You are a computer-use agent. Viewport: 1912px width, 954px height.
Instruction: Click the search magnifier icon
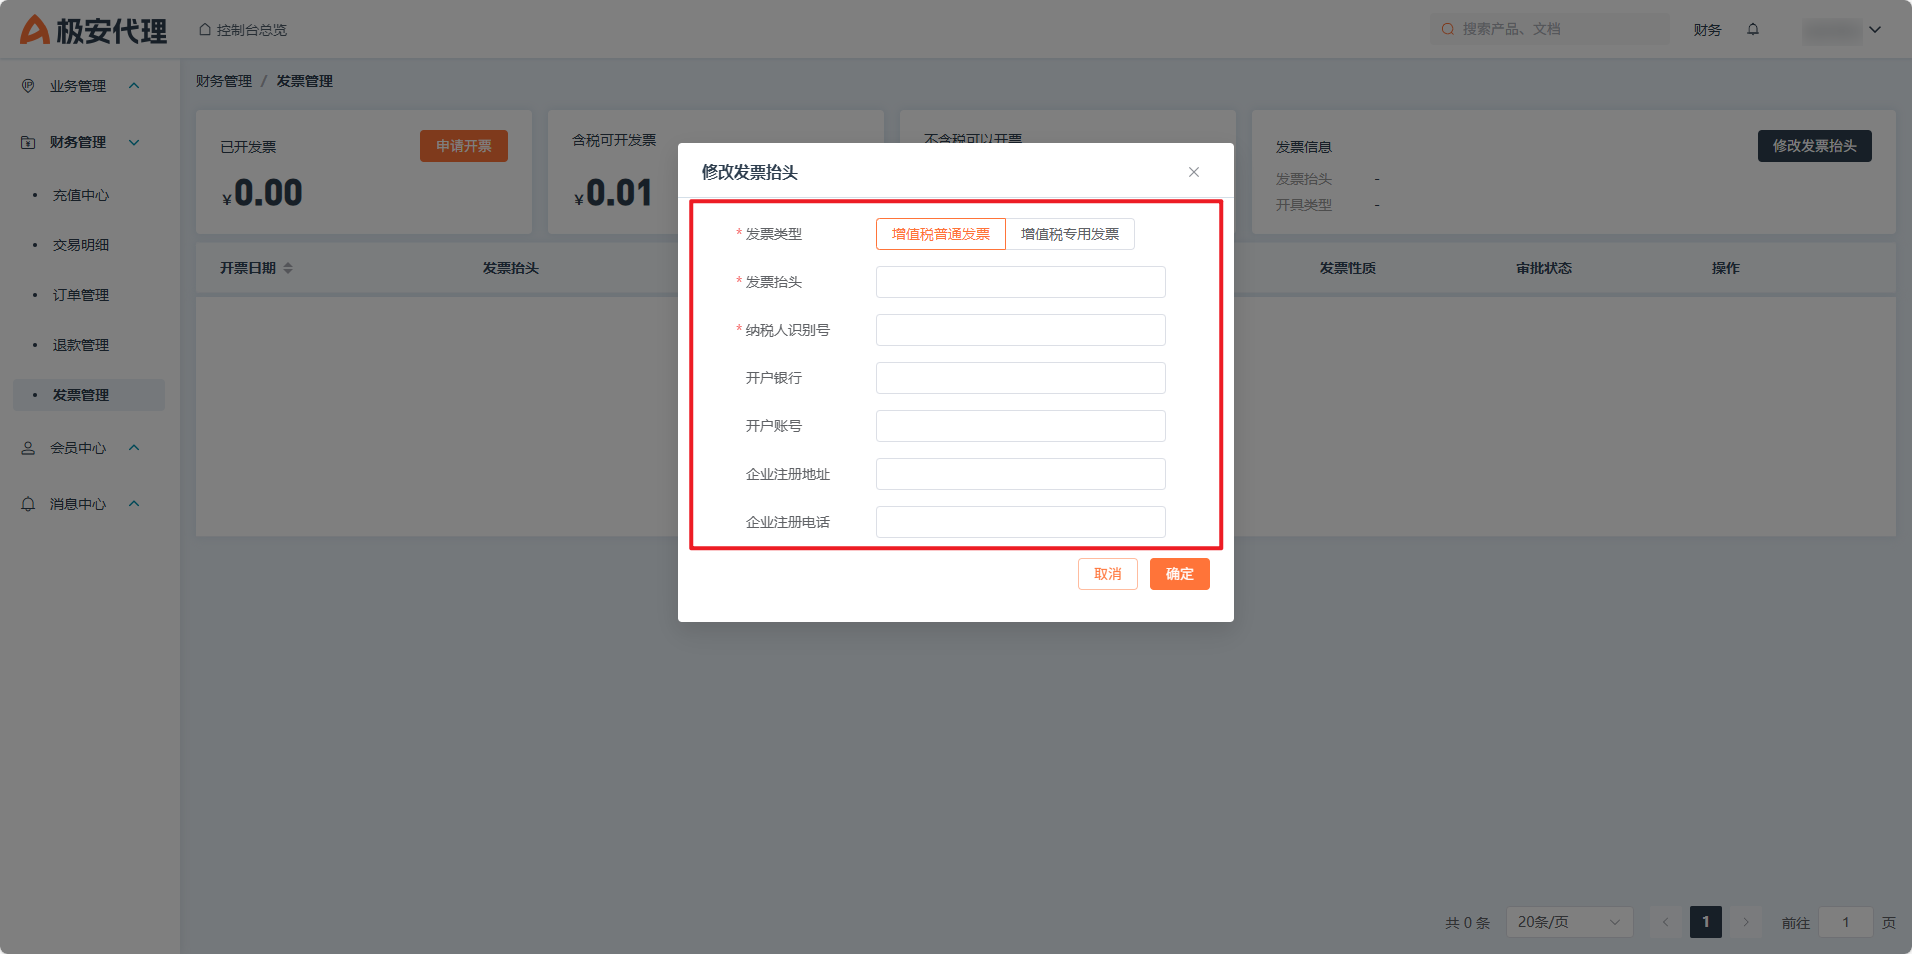tap(1447, 30)
